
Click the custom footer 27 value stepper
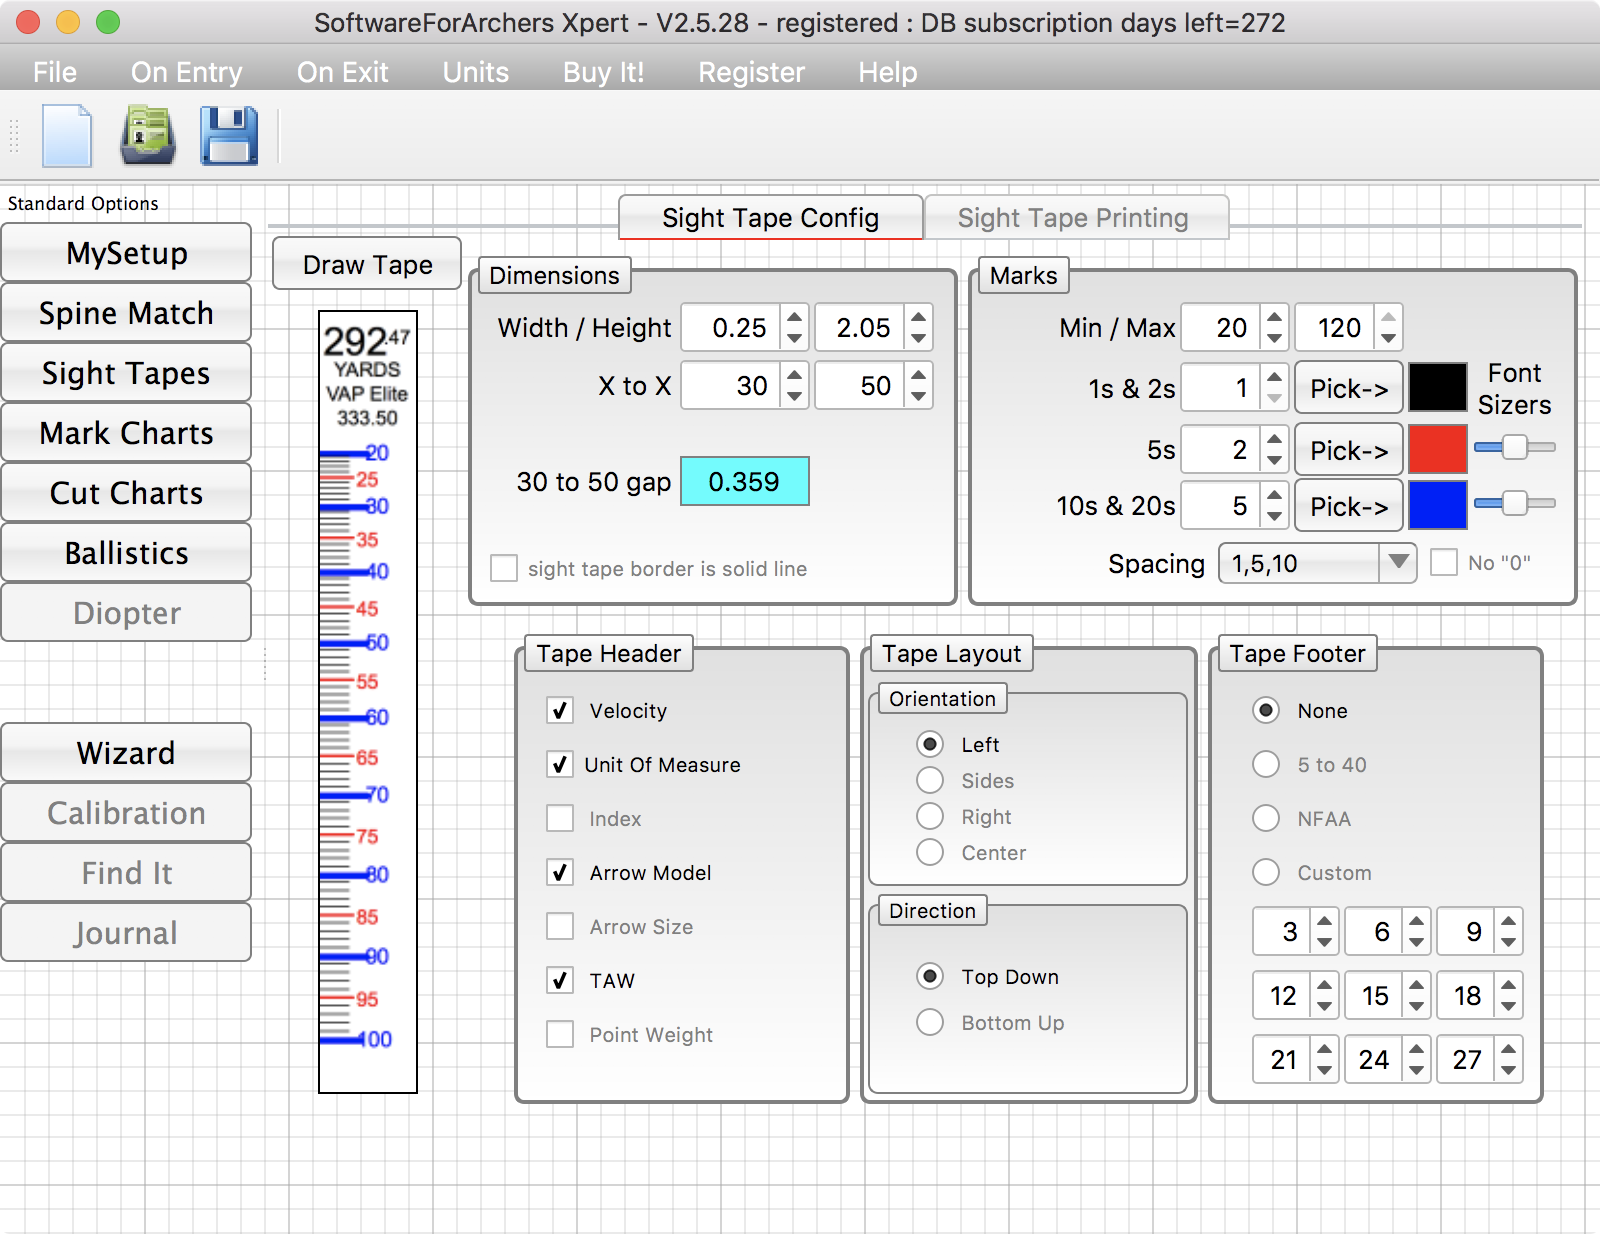click(1508, 1060)
